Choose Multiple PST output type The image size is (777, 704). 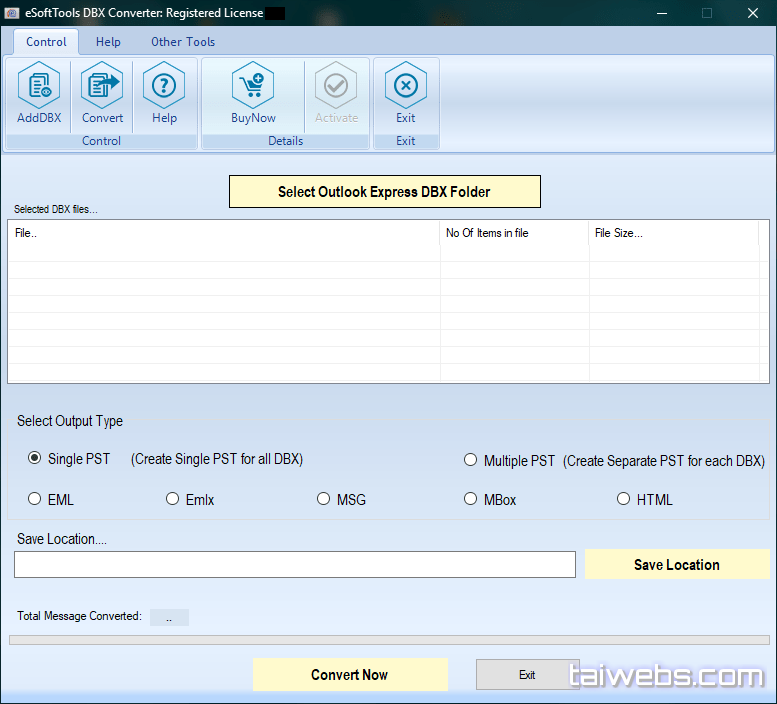(x=471, y=460)
